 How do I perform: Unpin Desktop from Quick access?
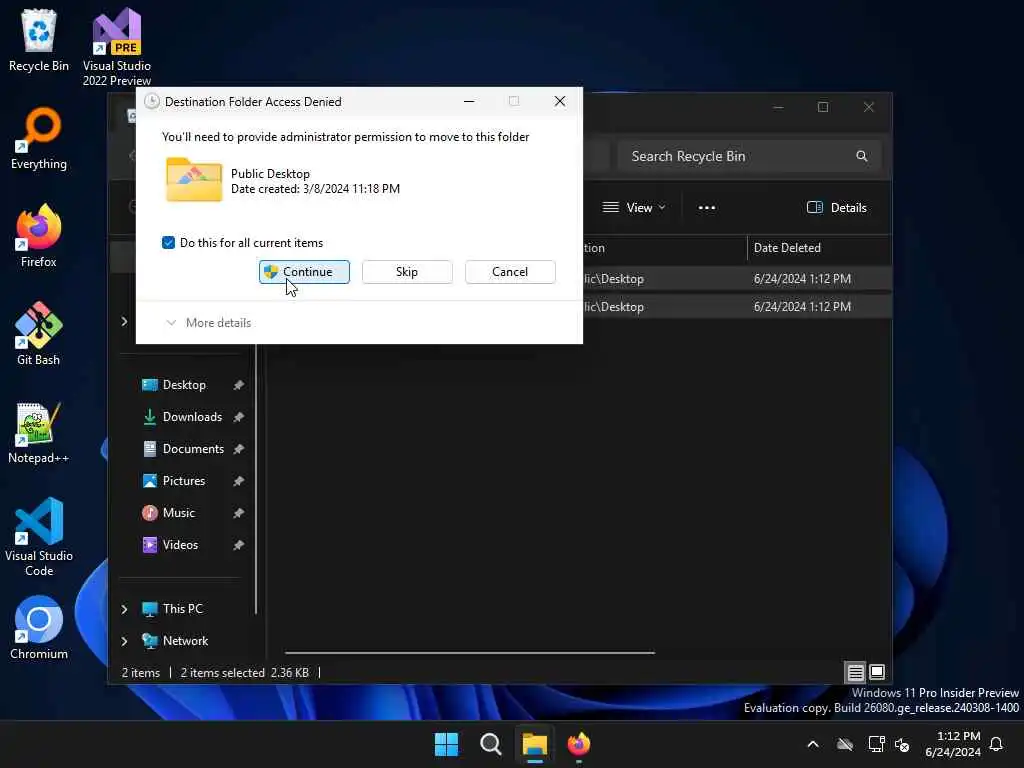tap(238, 385)
